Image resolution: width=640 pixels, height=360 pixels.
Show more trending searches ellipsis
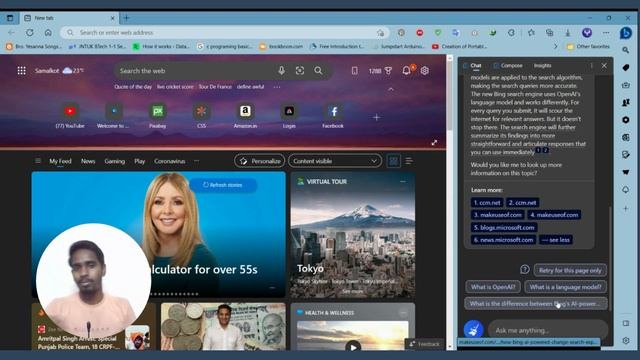point(277,87)
